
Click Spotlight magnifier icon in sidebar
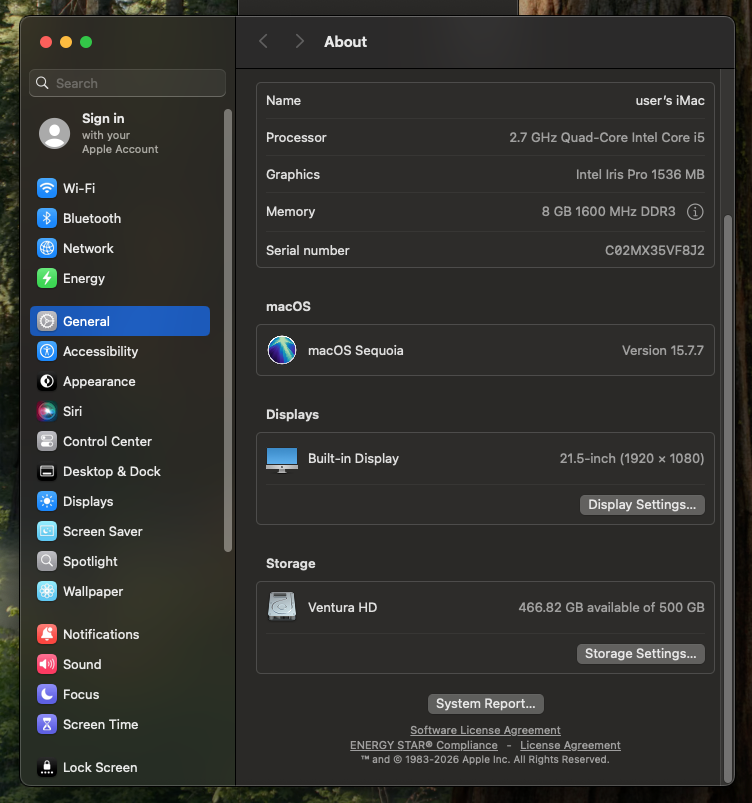(x=47, y=561)
